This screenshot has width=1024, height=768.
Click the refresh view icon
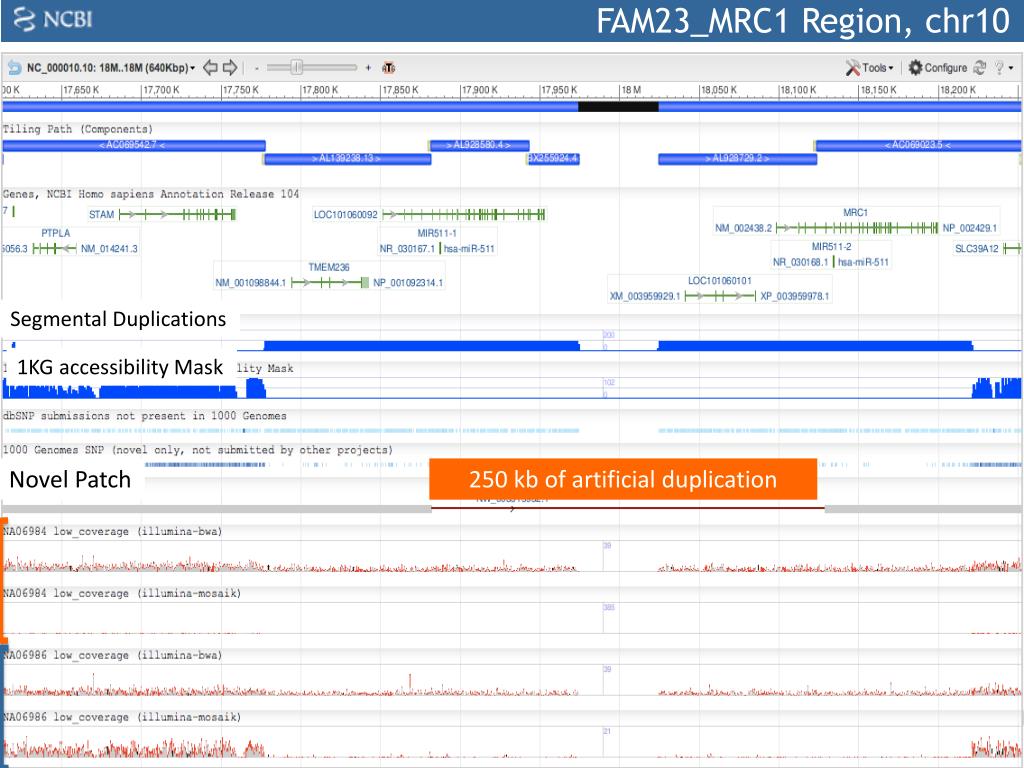979,67
